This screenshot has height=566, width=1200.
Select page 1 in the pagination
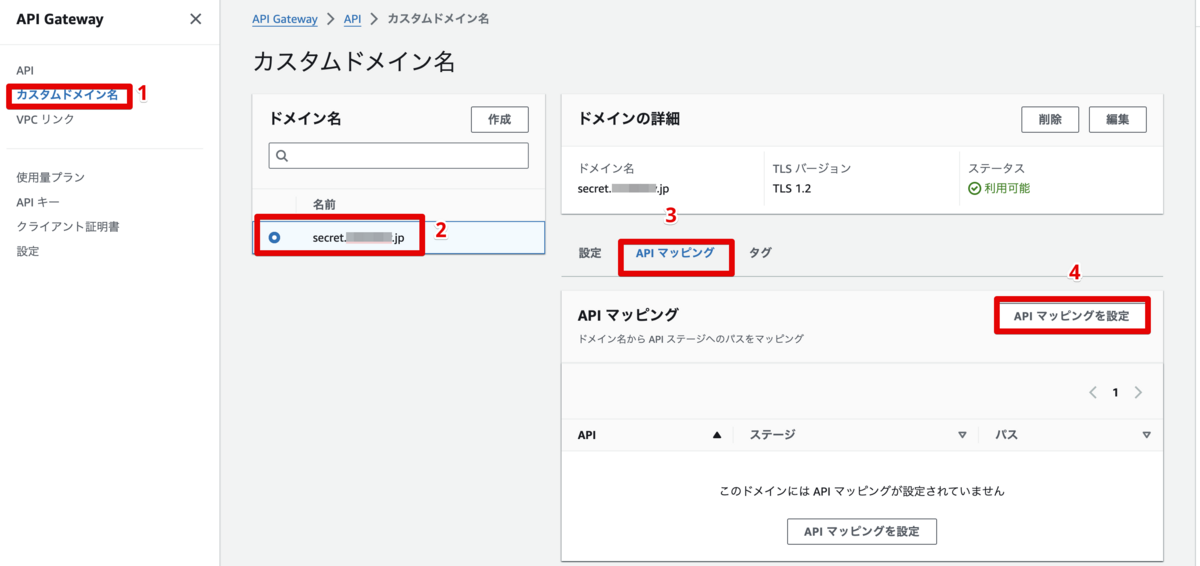click(1116, 392)
